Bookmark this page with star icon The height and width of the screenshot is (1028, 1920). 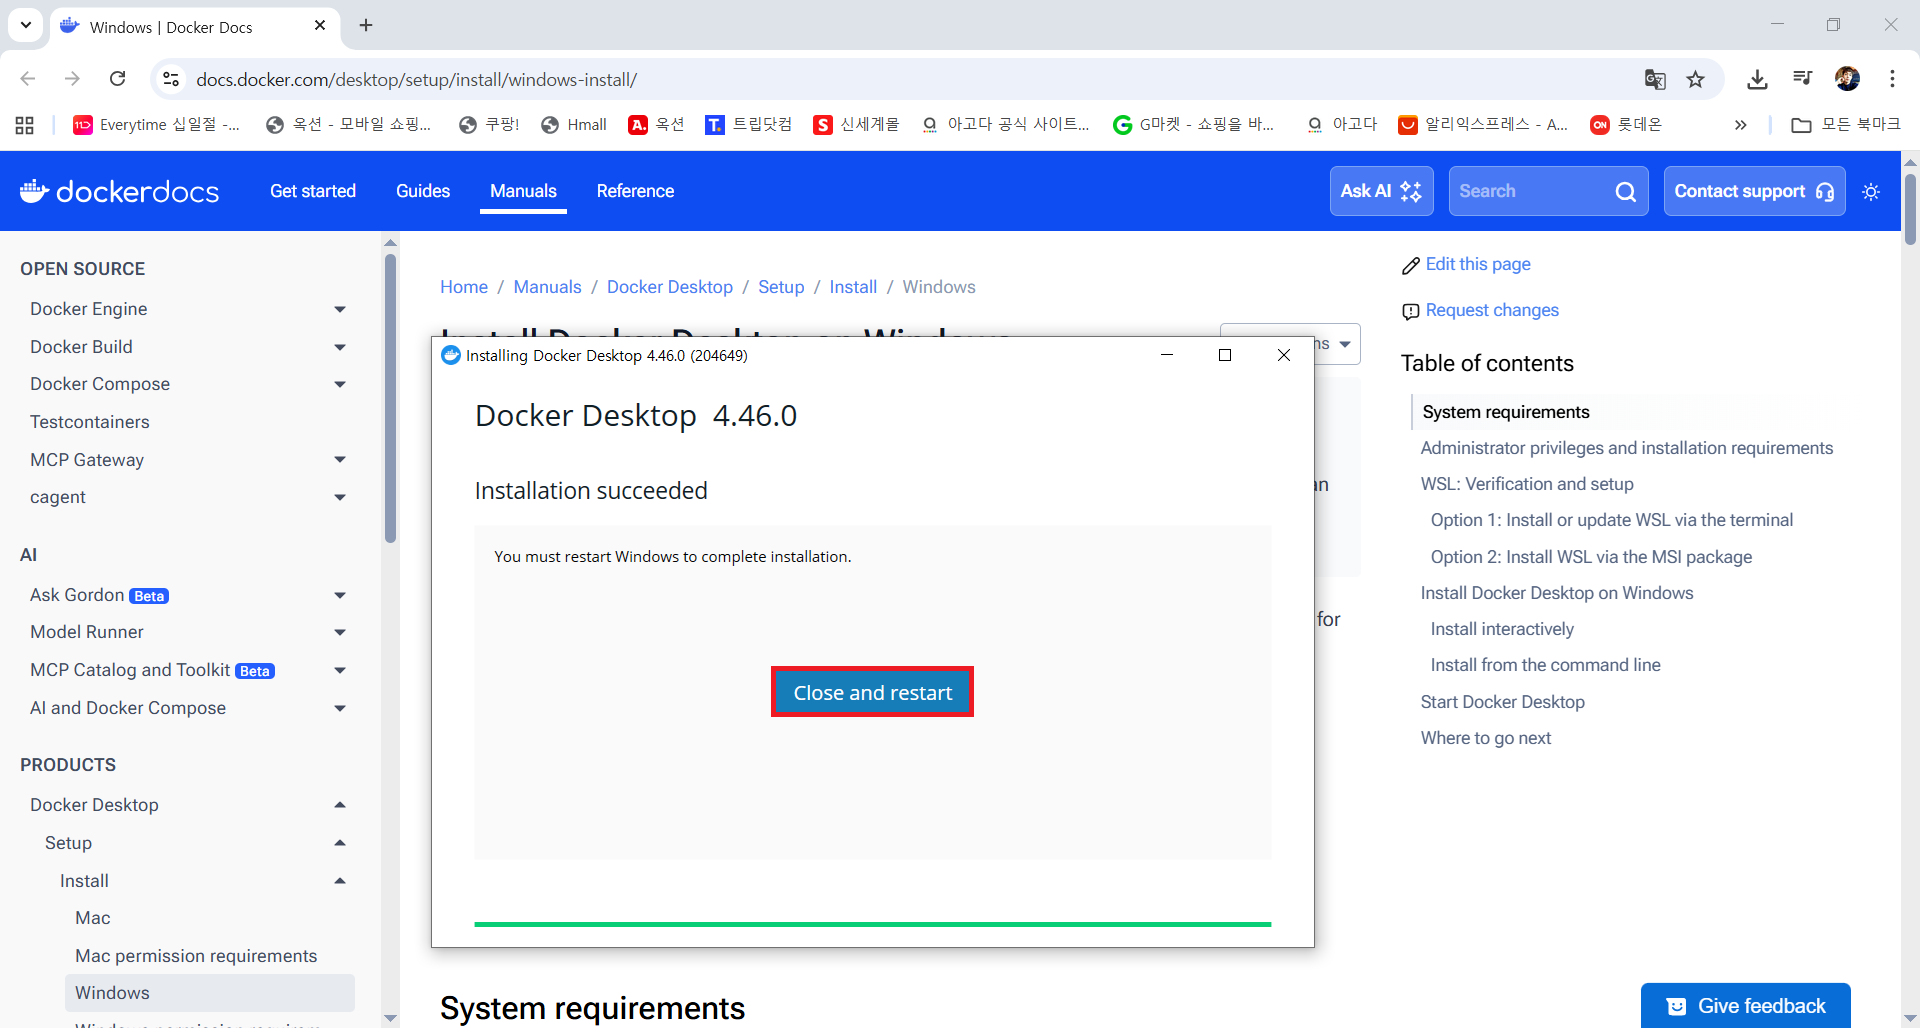1696,79
